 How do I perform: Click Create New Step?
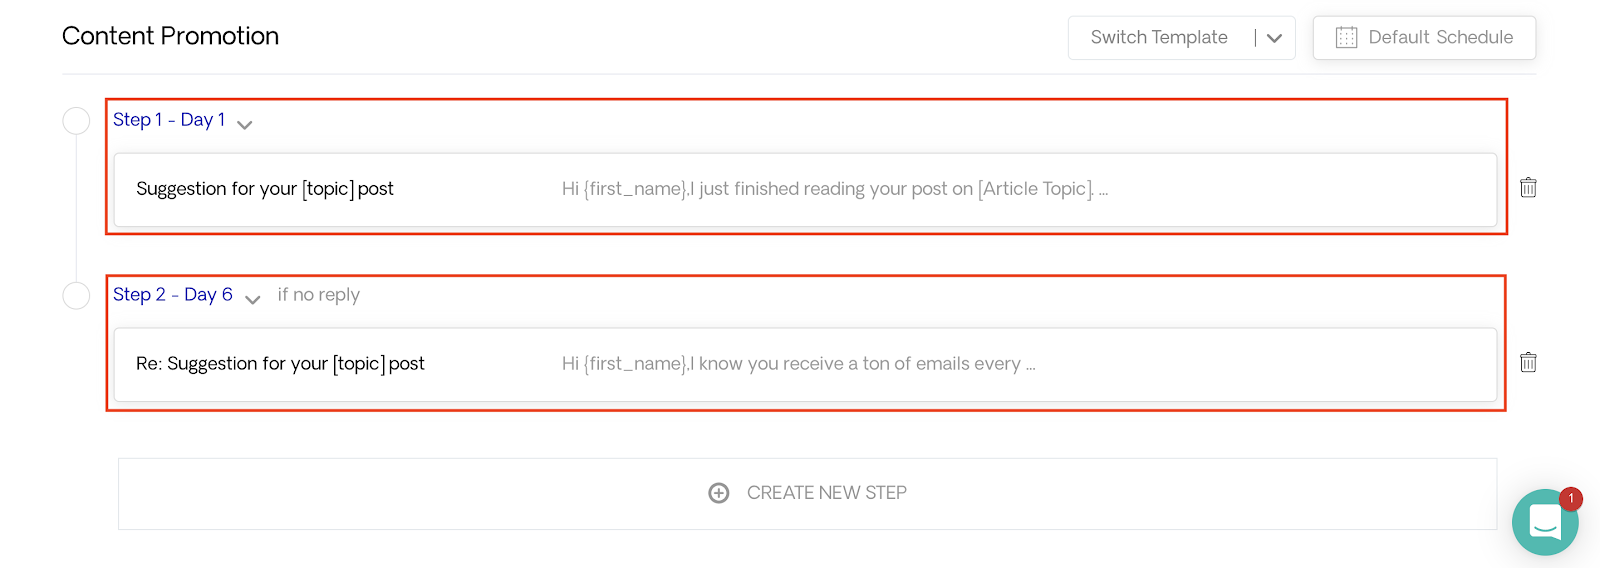pyautogui.click(x=808, y=493)
